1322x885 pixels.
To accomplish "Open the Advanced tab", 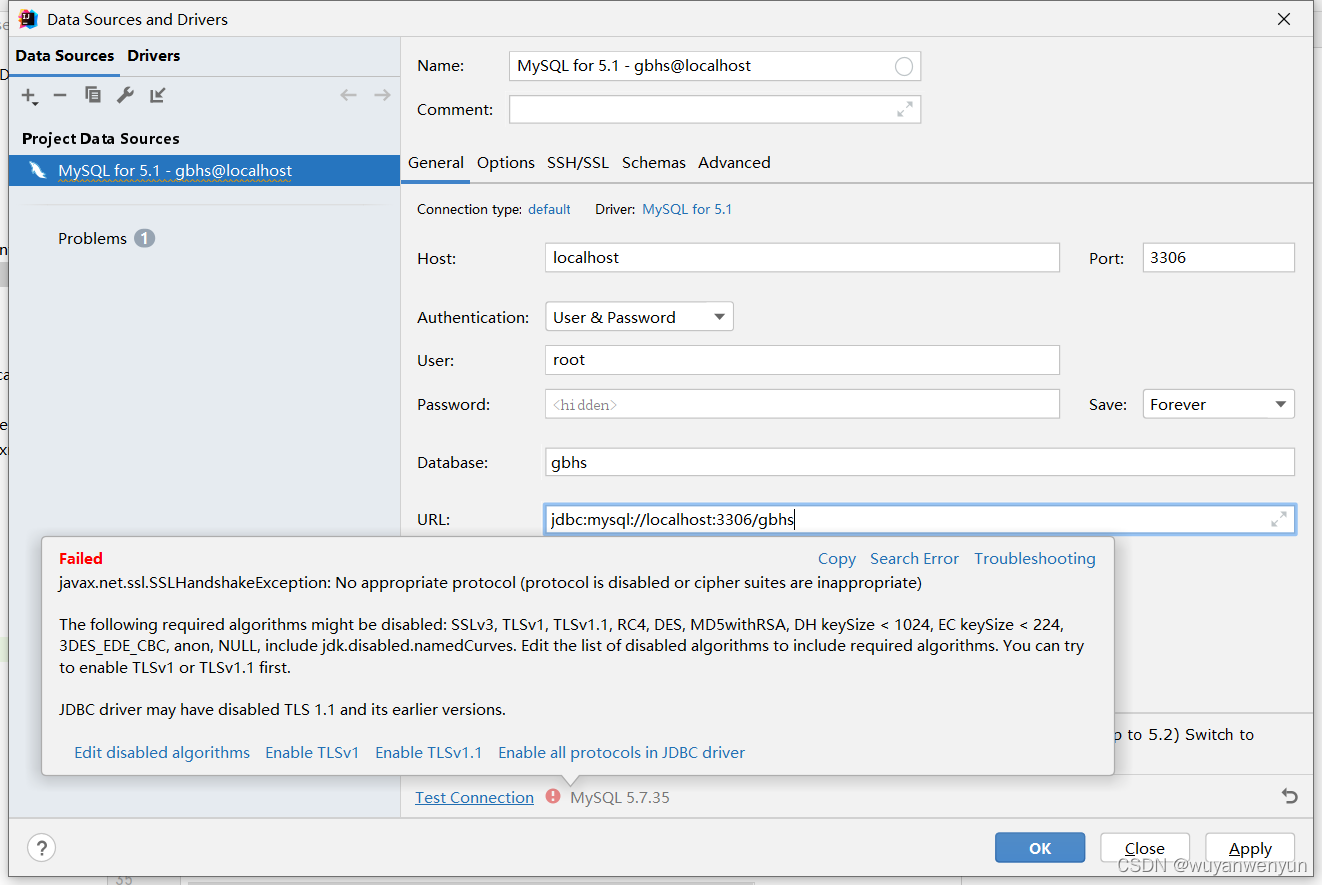I will pos(734,162).
